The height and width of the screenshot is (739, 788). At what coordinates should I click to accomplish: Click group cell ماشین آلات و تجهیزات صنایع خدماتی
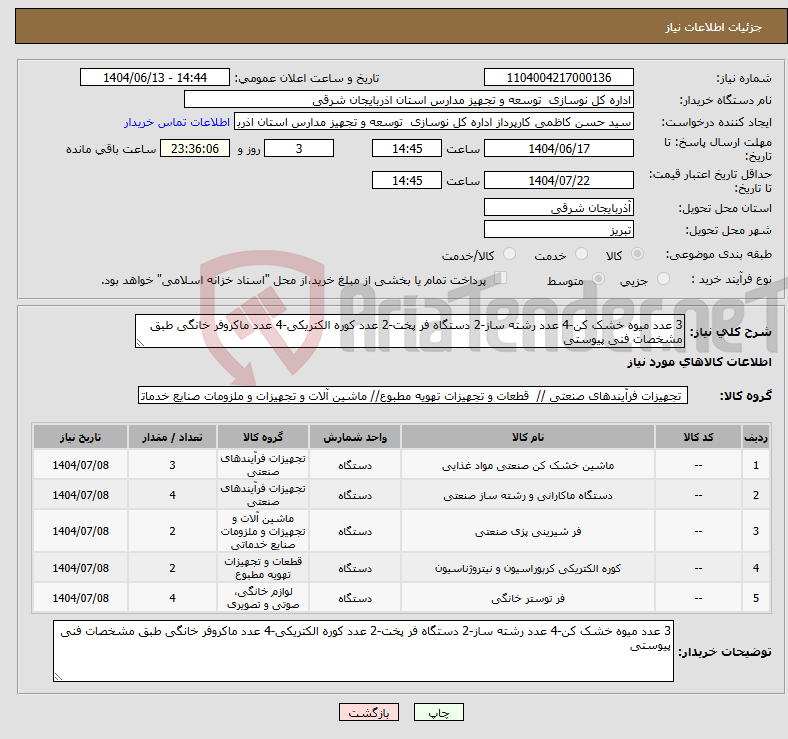(263, 531)
